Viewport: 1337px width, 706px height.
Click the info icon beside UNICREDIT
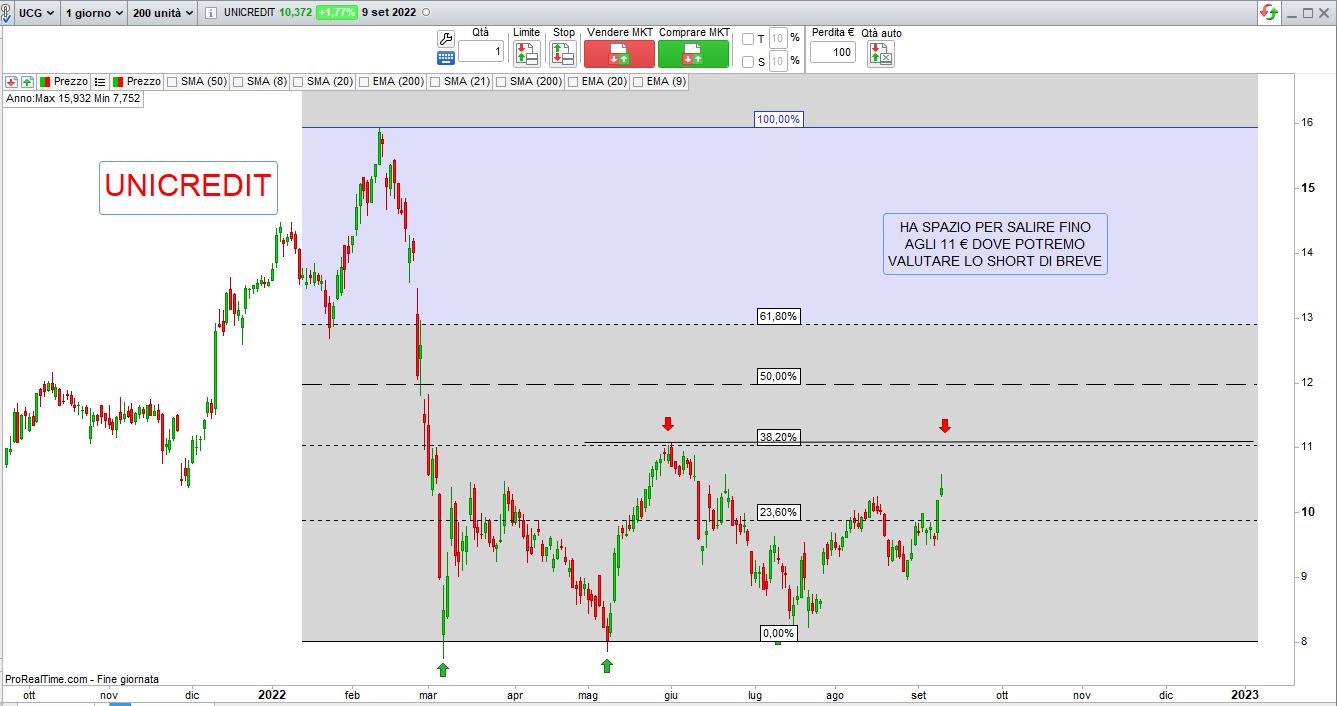[210, 13]
